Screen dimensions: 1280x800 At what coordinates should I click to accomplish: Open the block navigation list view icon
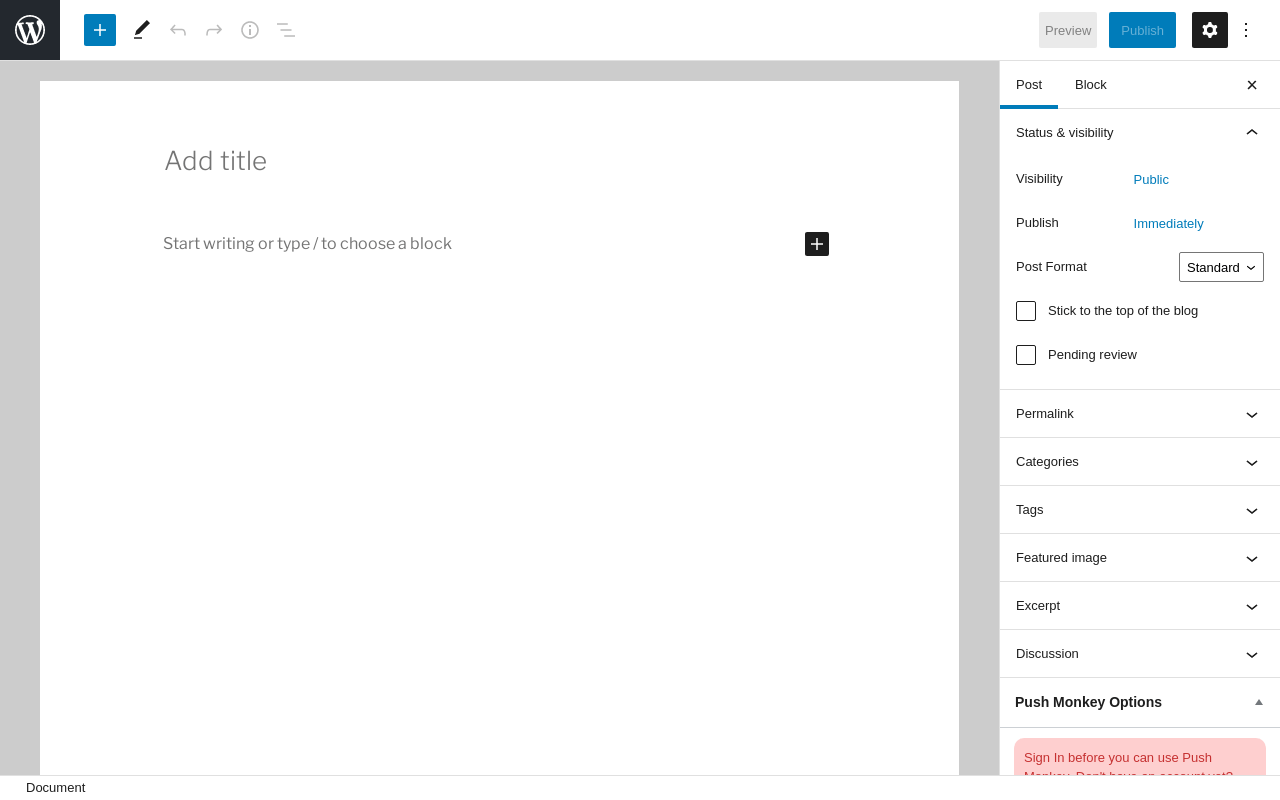286,30
